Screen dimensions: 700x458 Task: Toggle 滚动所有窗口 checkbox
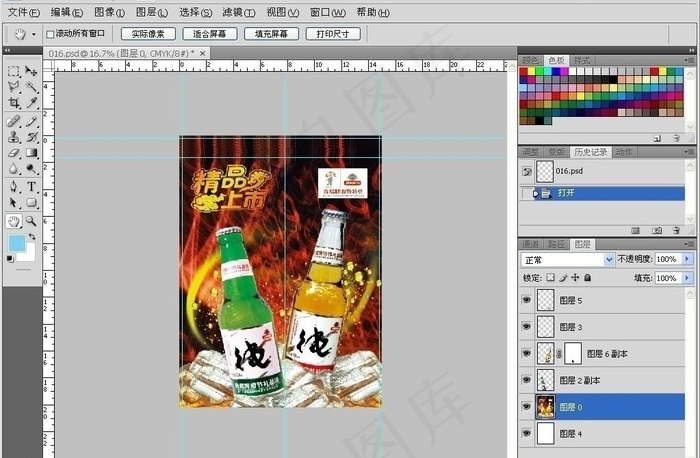click(x=50, y=34)
